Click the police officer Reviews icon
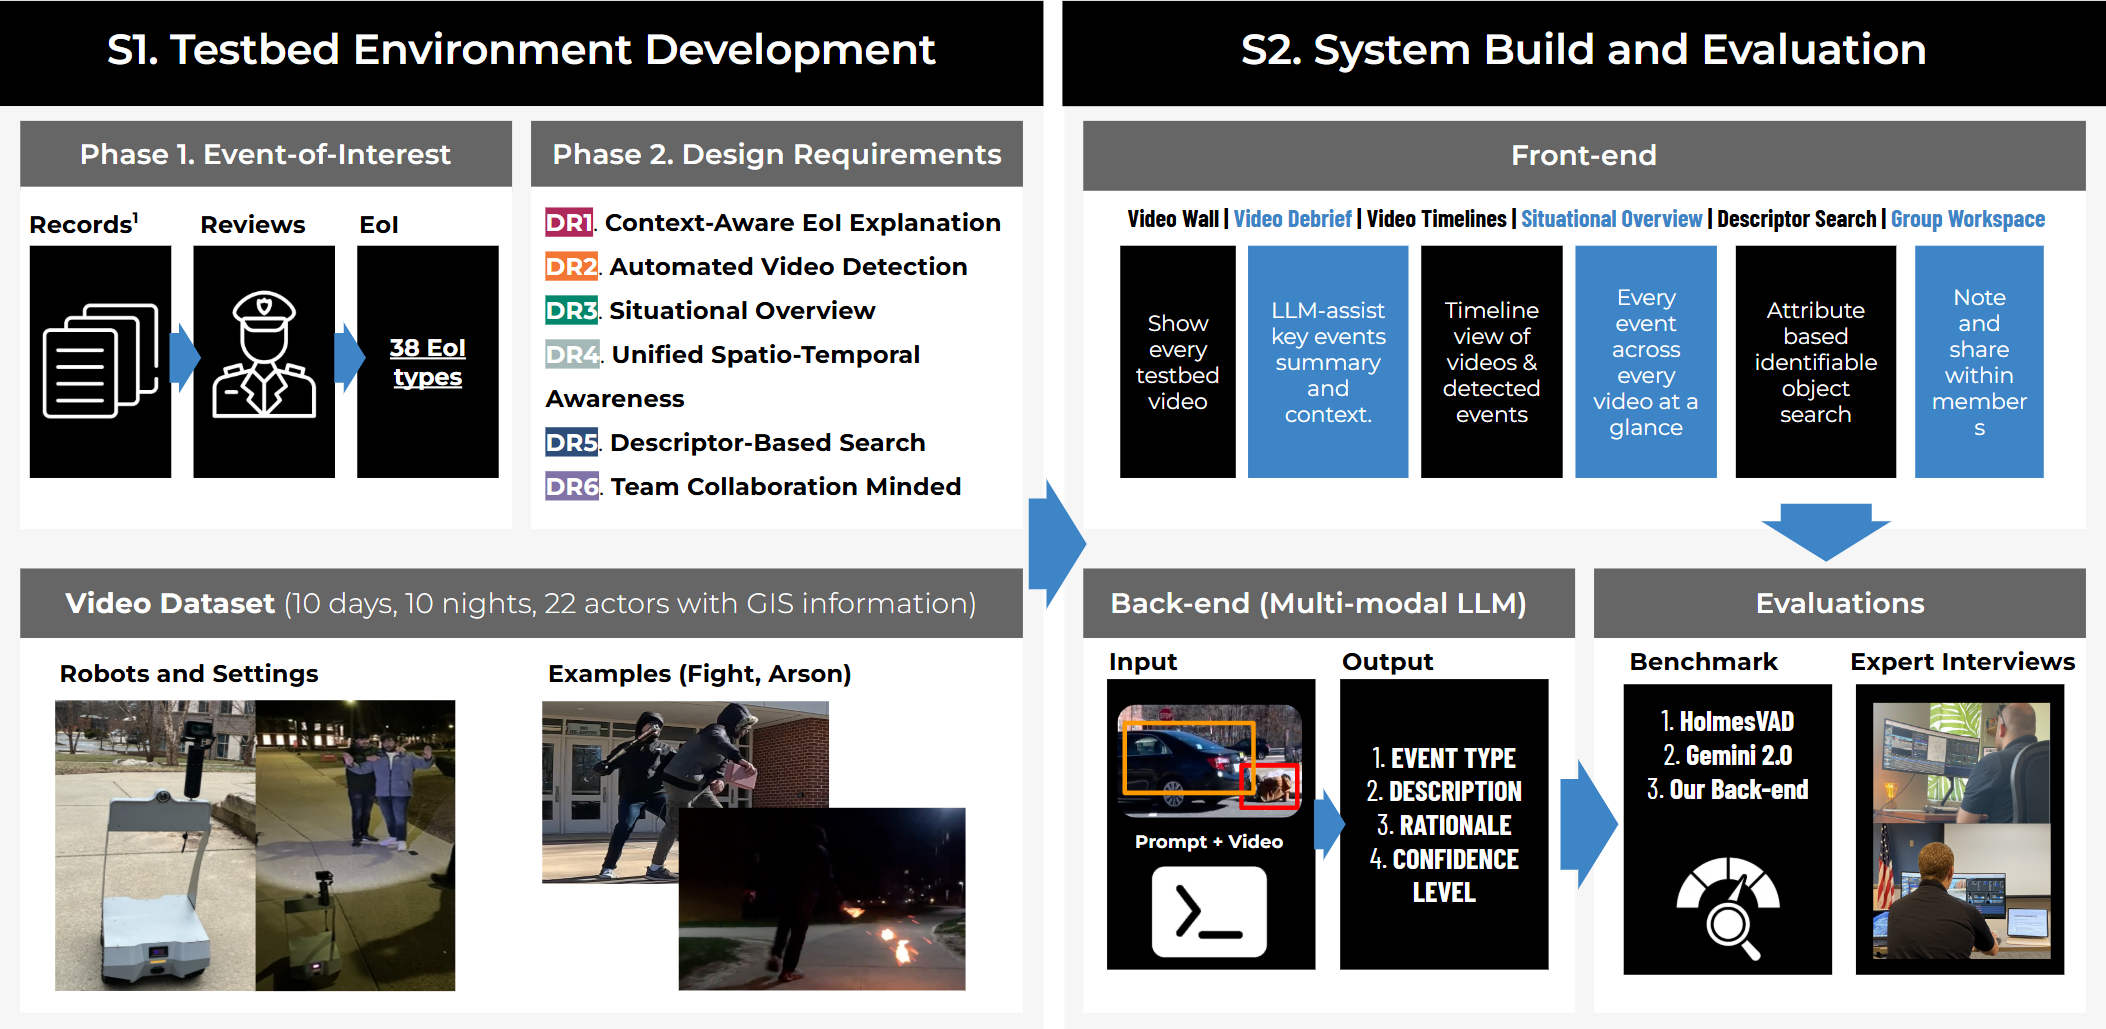Viewport: 2106px width, 1029px height. (264, 354)
